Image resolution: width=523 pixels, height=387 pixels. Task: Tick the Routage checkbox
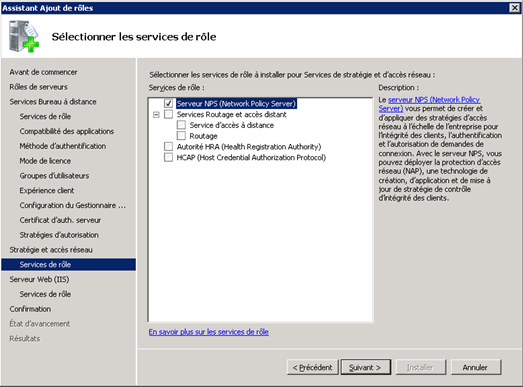181,136
